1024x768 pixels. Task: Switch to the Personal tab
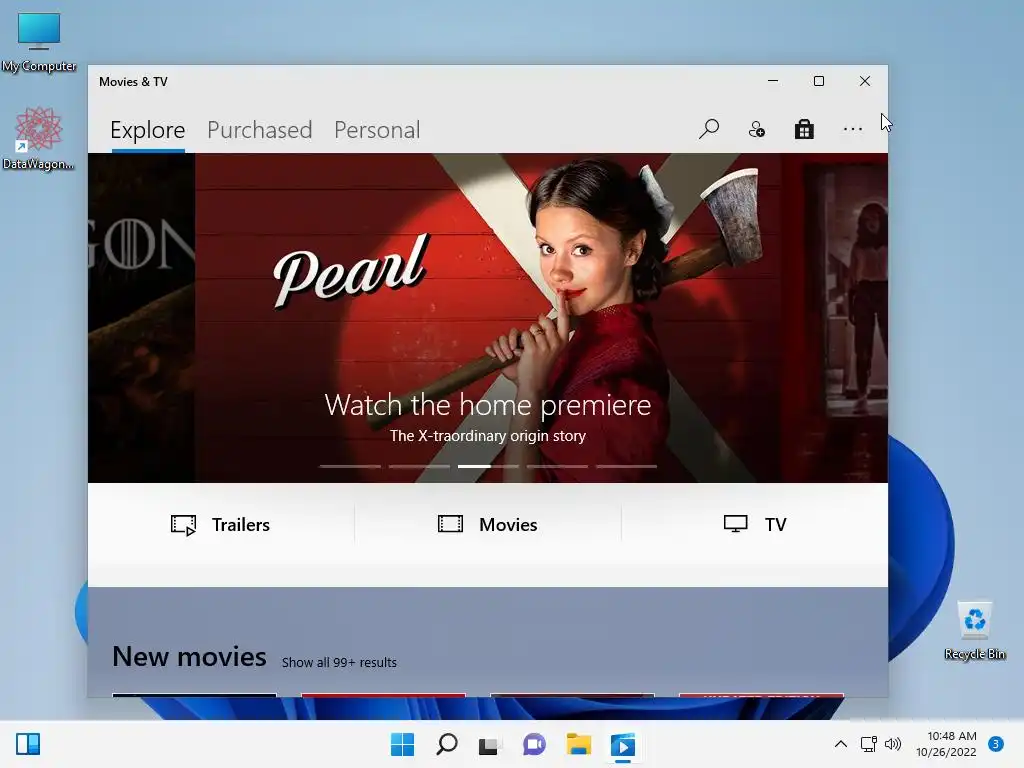click(x=377, y=130)
